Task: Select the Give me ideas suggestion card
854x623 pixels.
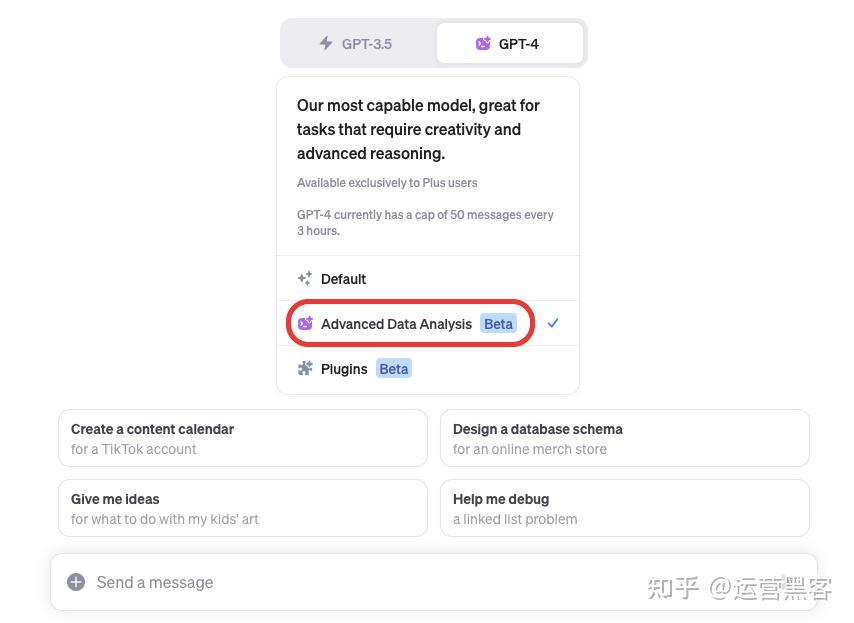Action: [243, 508]
